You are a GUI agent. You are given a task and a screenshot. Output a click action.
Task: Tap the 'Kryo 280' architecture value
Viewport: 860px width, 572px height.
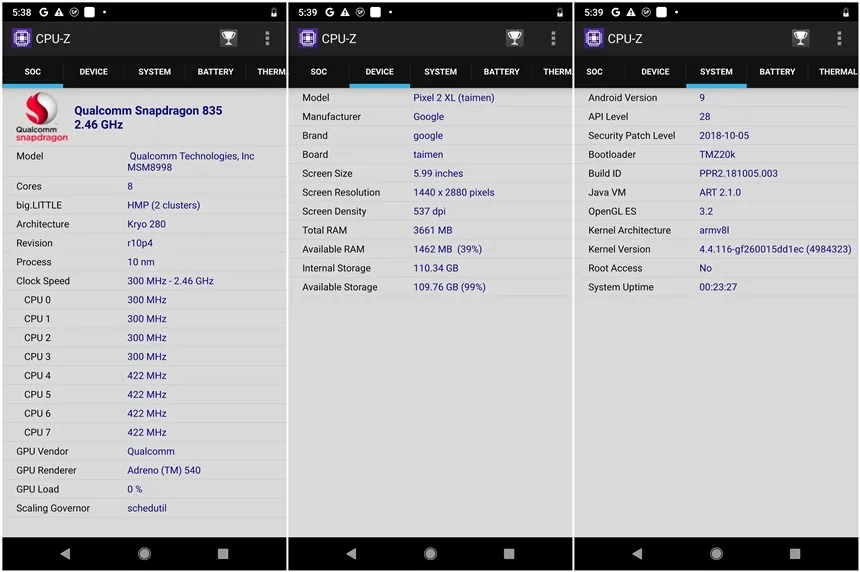pyautogui.click(x=146, y=224)
